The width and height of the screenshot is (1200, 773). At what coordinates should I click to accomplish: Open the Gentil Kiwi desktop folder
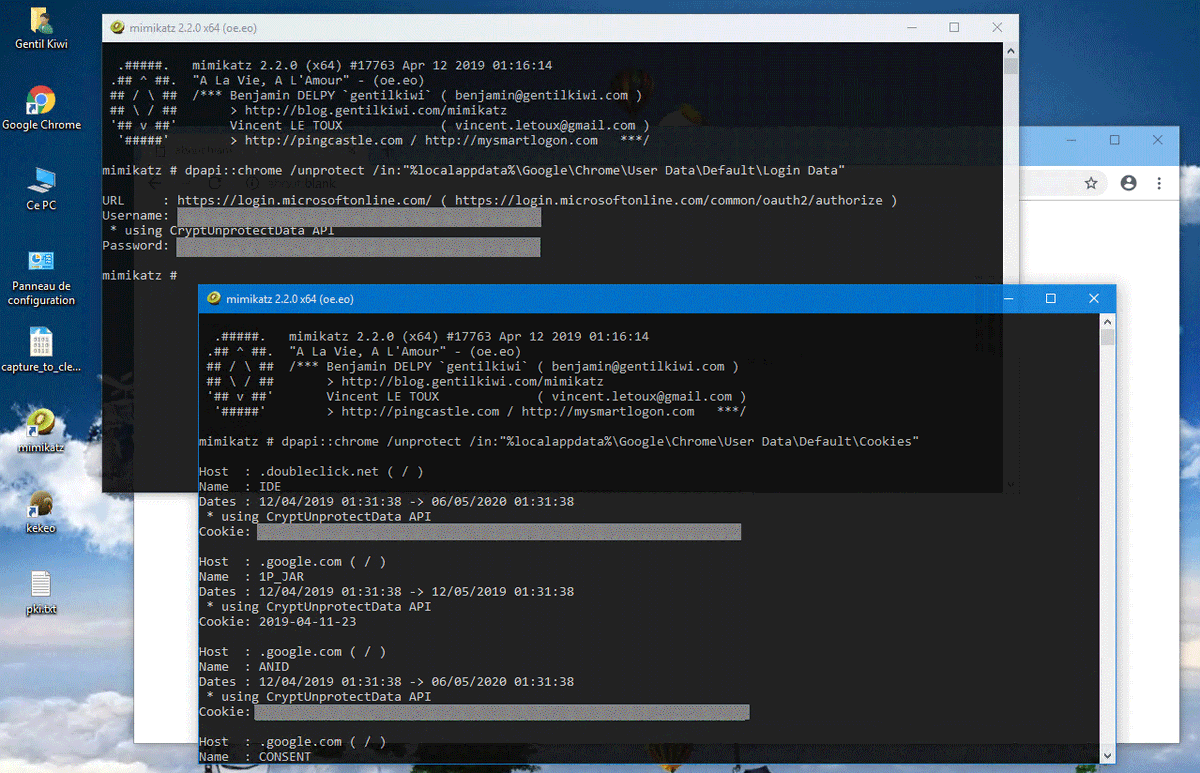[x=41, y=28]
